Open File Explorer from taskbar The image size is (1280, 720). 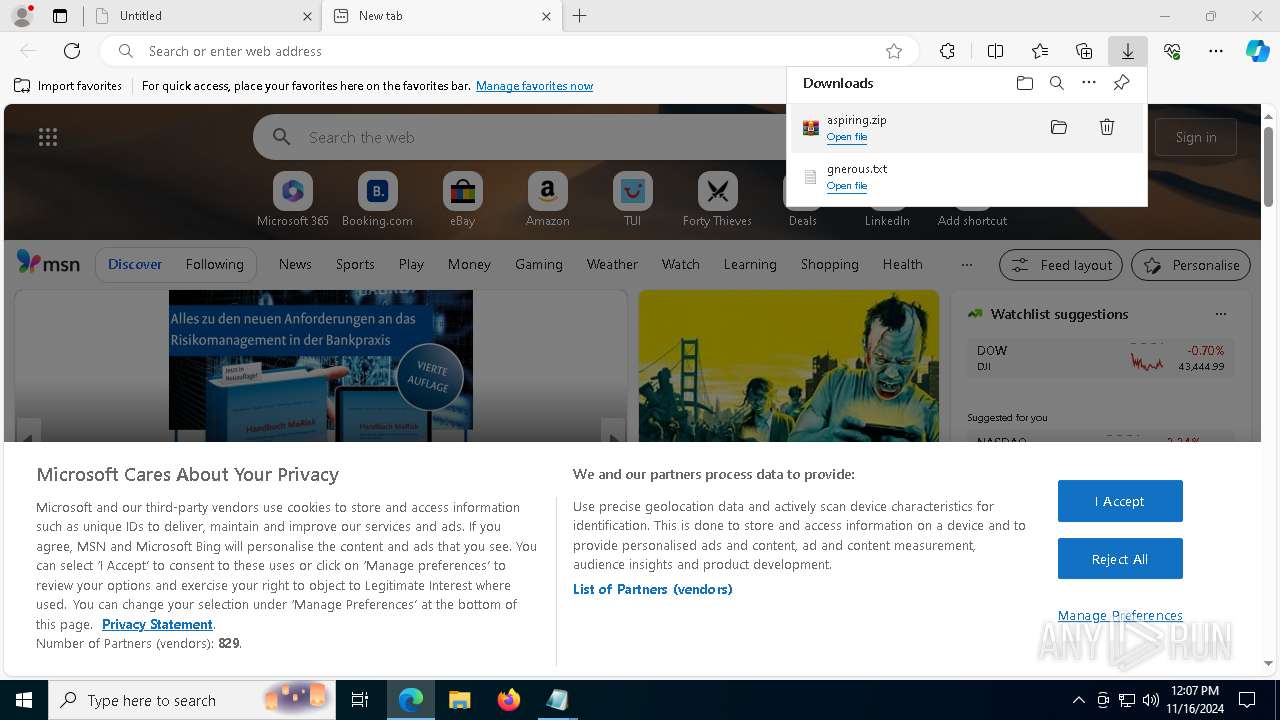(x=460, y=700)
